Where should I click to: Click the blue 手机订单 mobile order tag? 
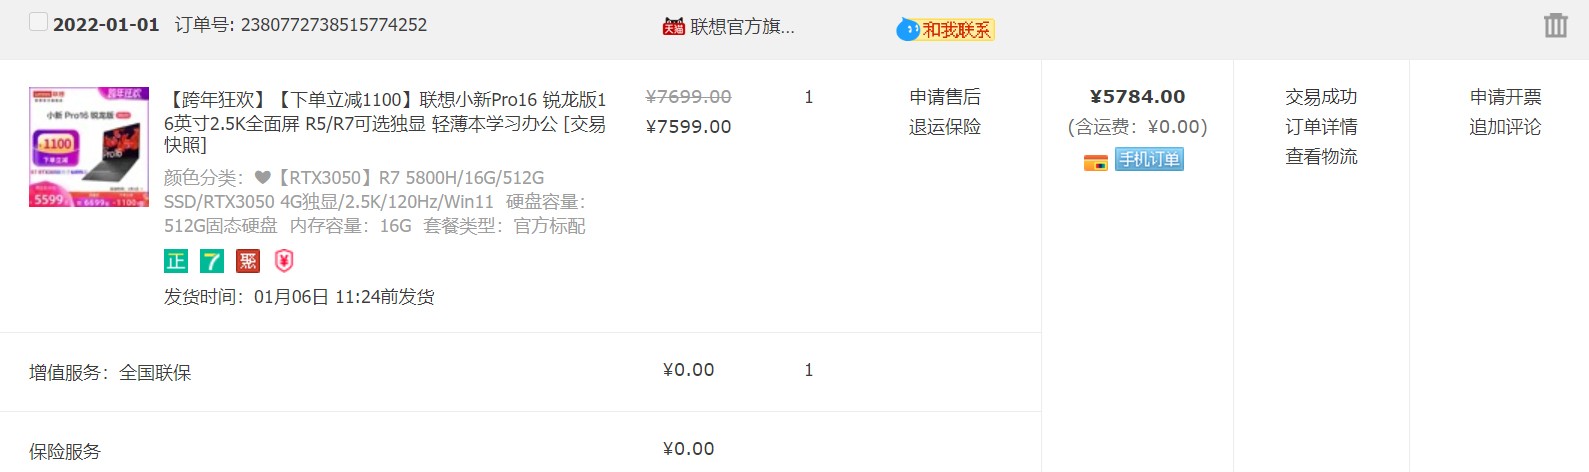click(x=1149, y=160)
